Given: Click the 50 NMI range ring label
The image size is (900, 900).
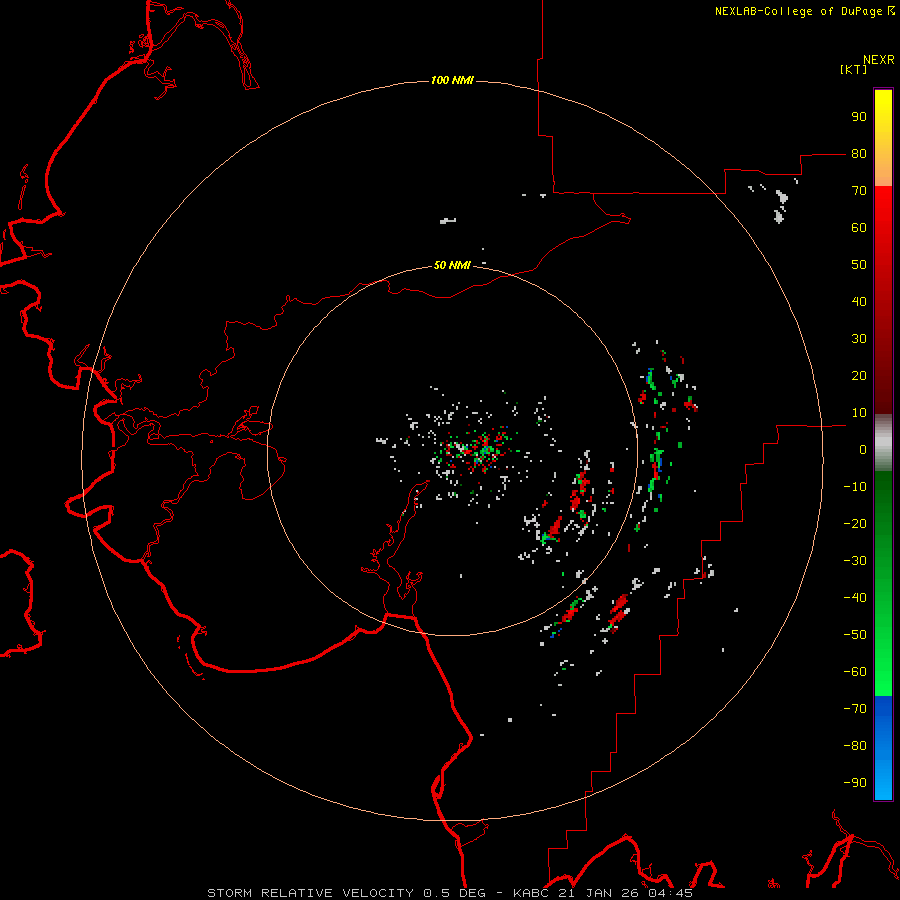Looking at the screenshot, I should (x=452, y=265).
